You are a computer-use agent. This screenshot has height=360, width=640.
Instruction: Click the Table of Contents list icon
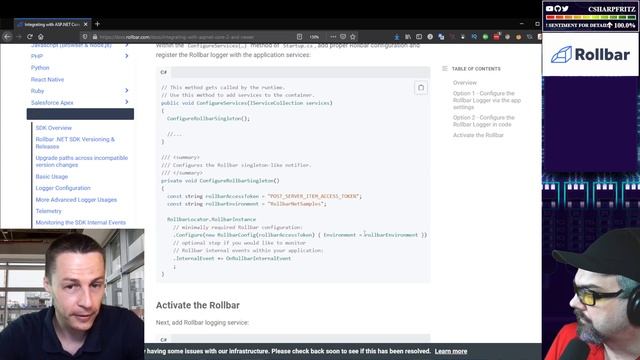[445, 69]
